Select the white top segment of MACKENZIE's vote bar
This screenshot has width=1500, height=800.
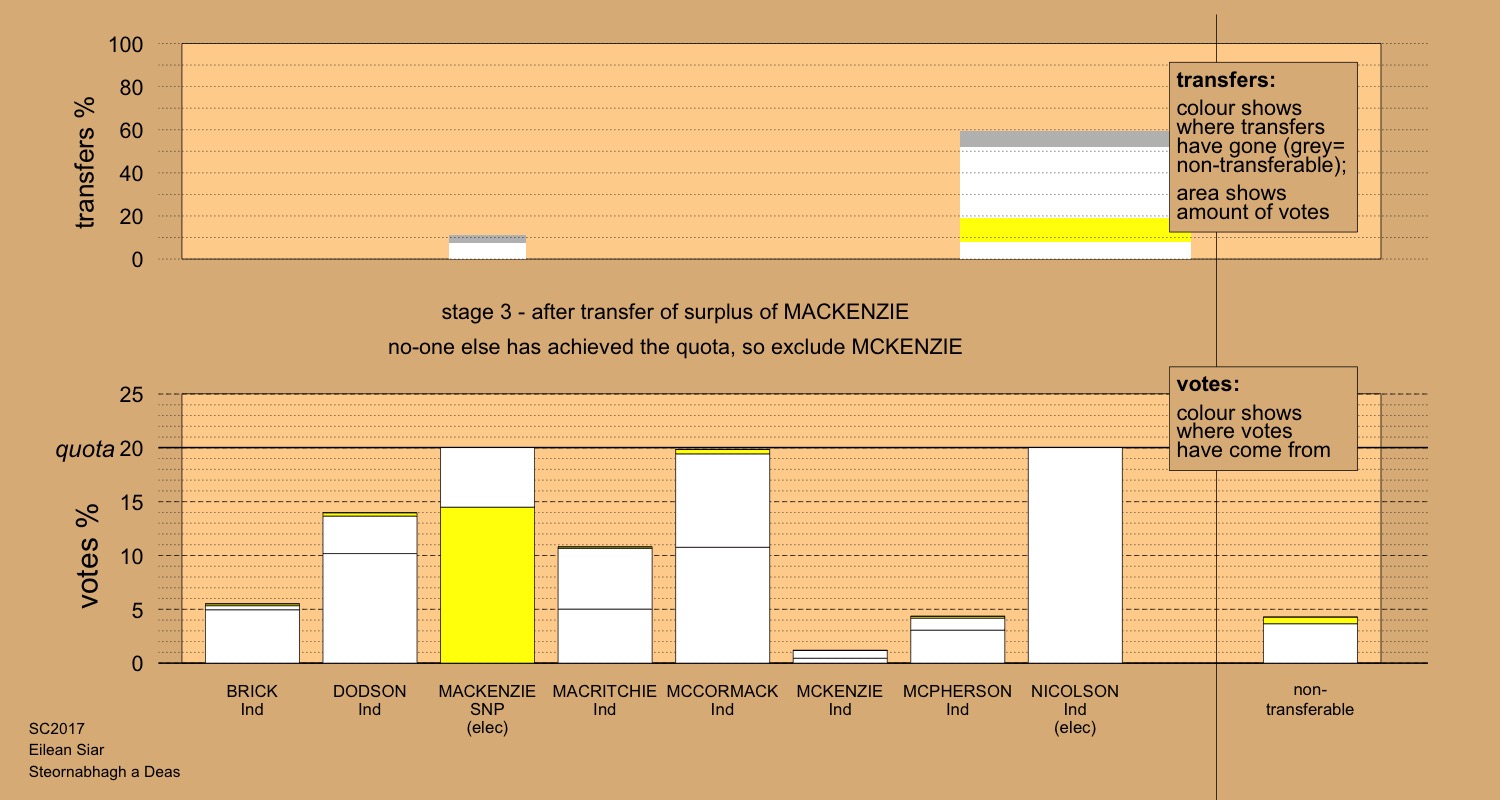pyautogui.click(x=488, y=477)
